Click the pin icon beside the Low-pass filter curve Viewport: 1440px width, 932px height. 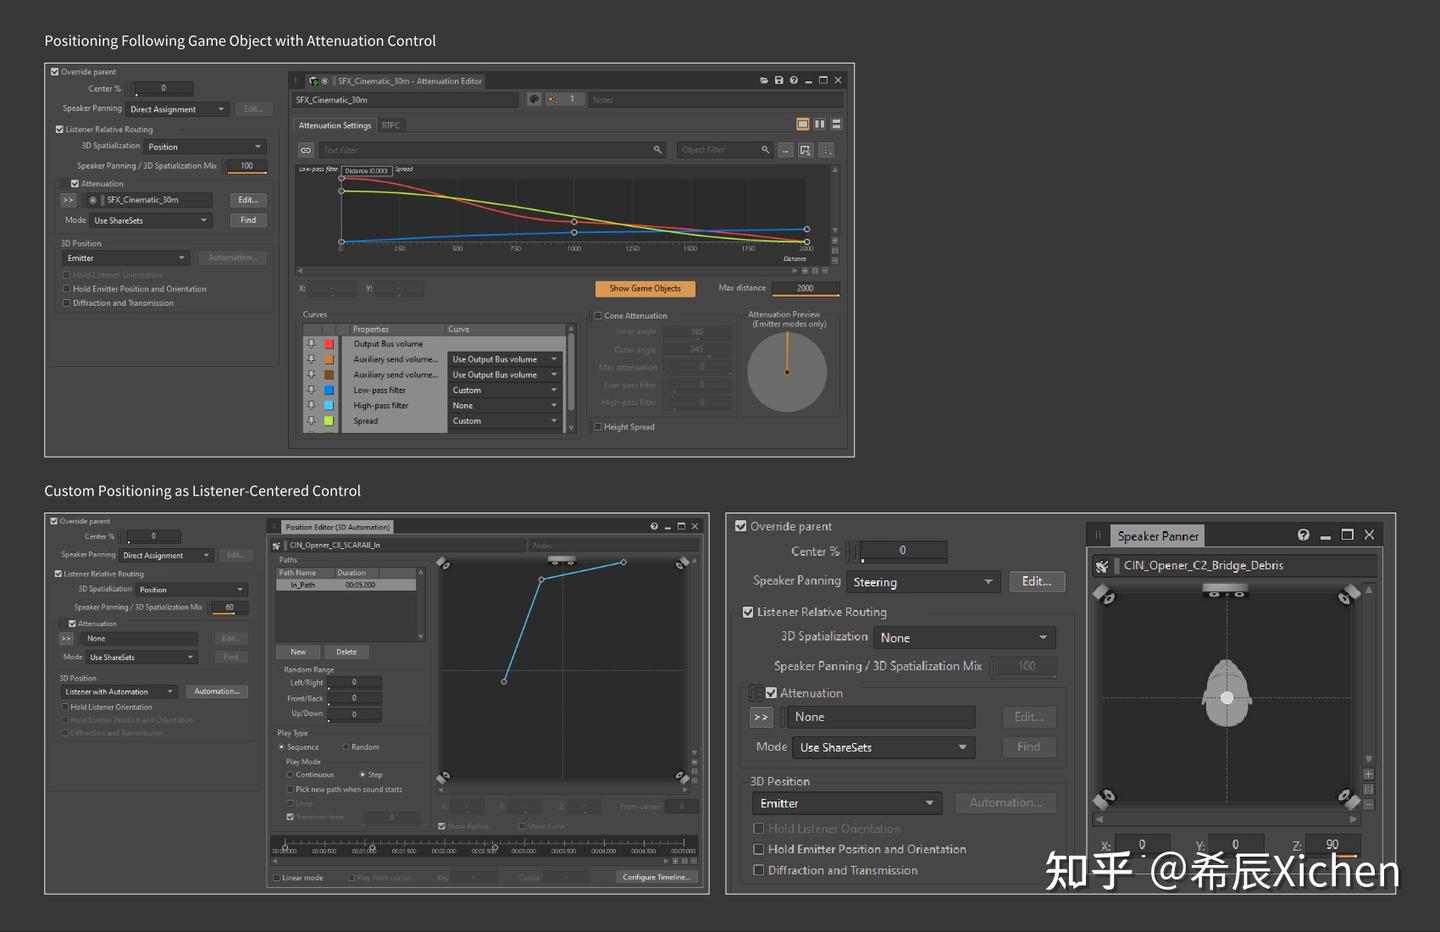pyautogui.click(x=310, y=390)
